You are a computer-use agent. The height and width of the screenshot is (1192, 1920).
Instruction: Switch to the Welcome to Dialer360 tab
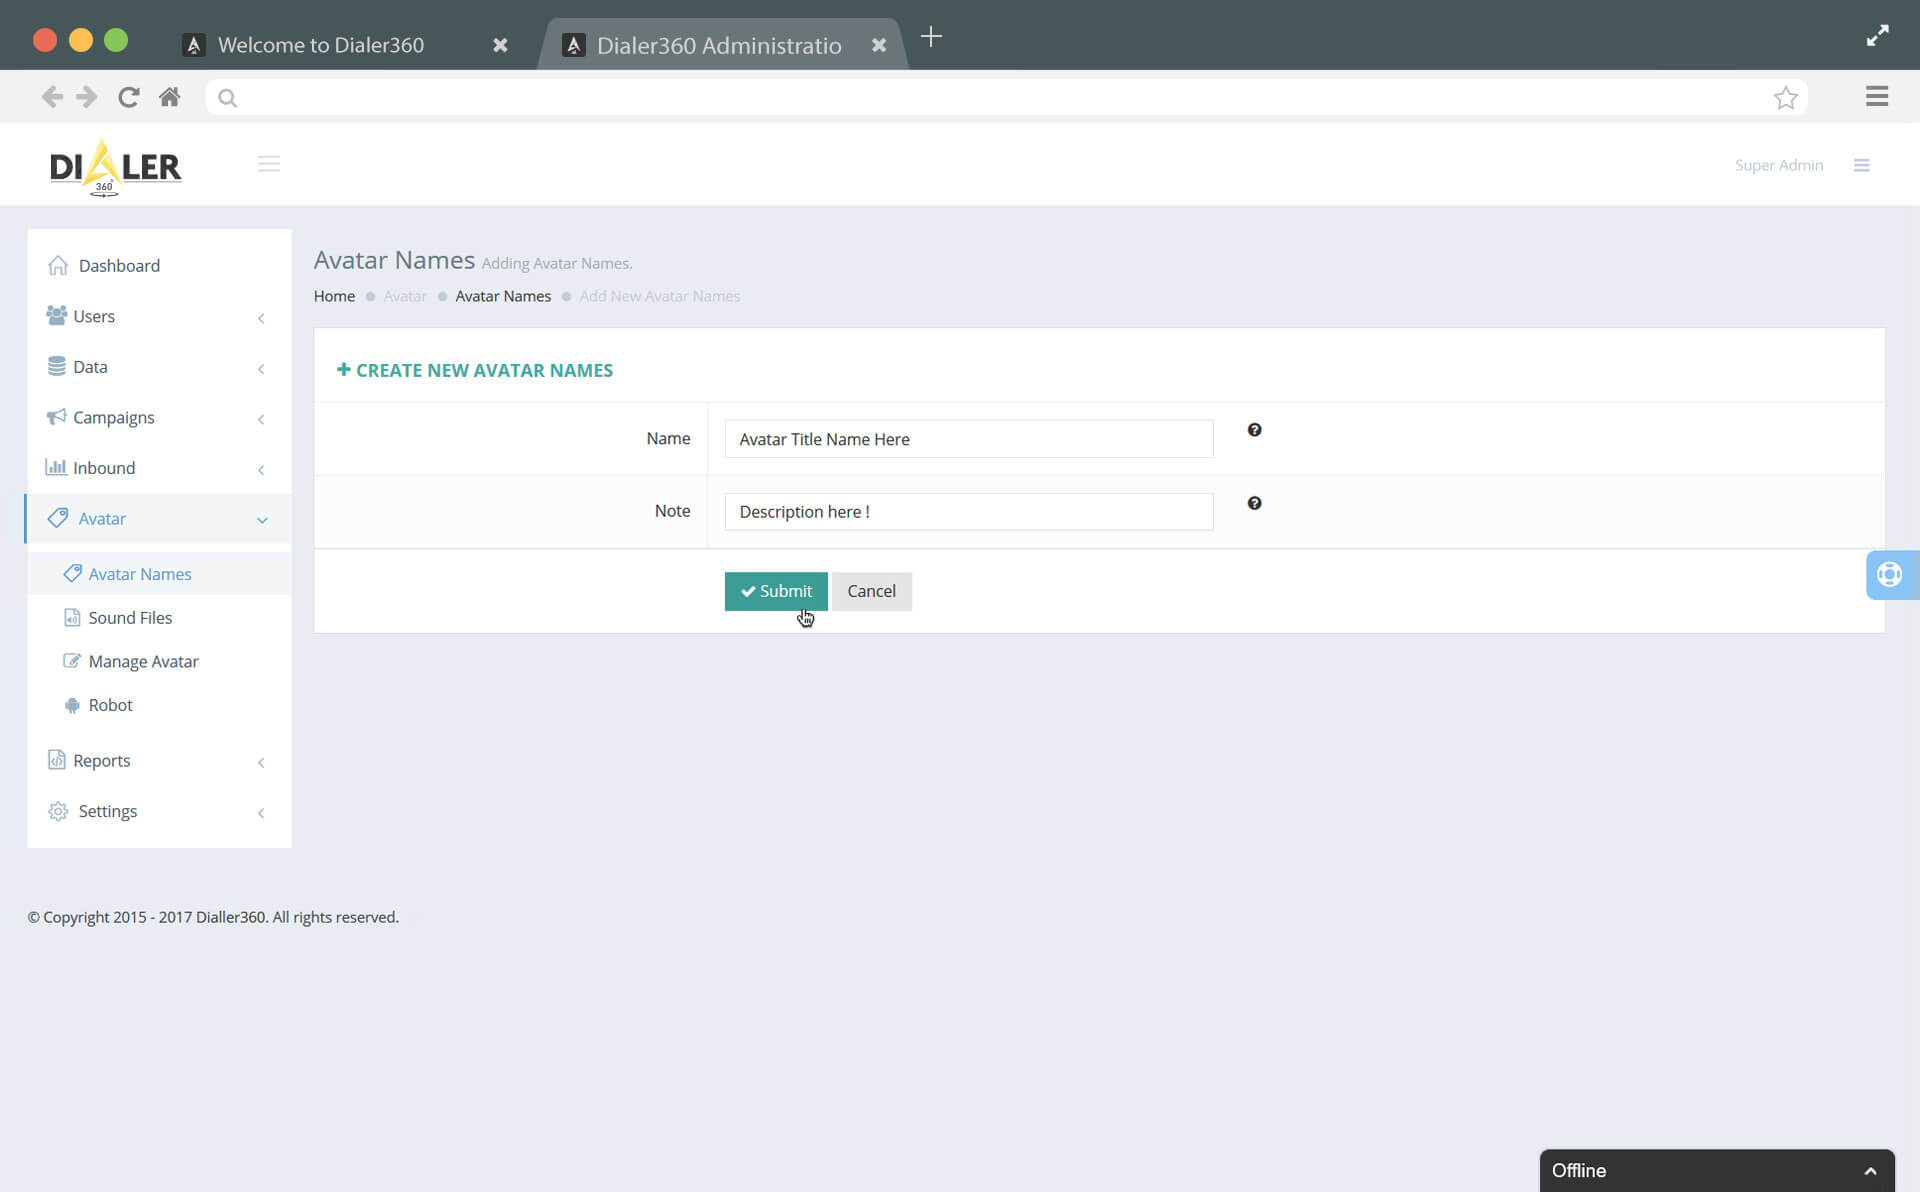click(x=322, y=45)
